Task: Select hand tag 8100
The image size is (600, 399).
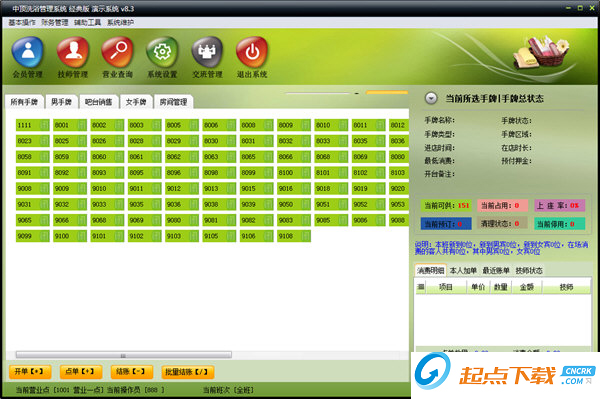Action: click(294, 173)
